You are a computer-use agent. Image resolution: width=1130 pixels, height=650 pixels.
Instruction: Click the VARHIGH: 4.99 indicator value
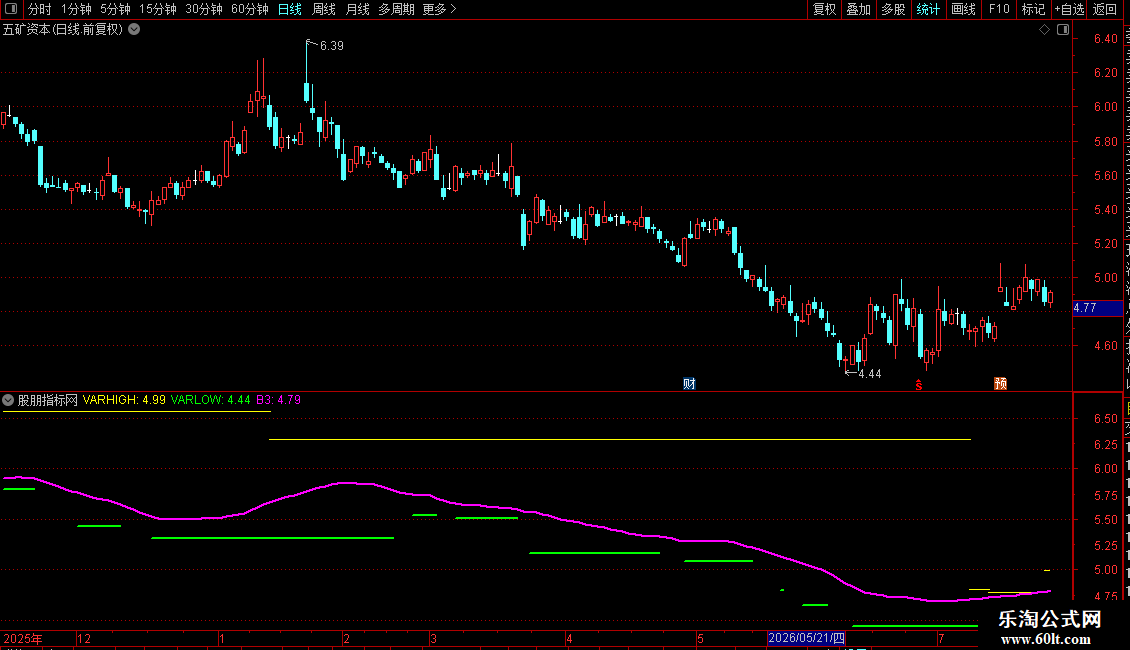click(124, 400)
